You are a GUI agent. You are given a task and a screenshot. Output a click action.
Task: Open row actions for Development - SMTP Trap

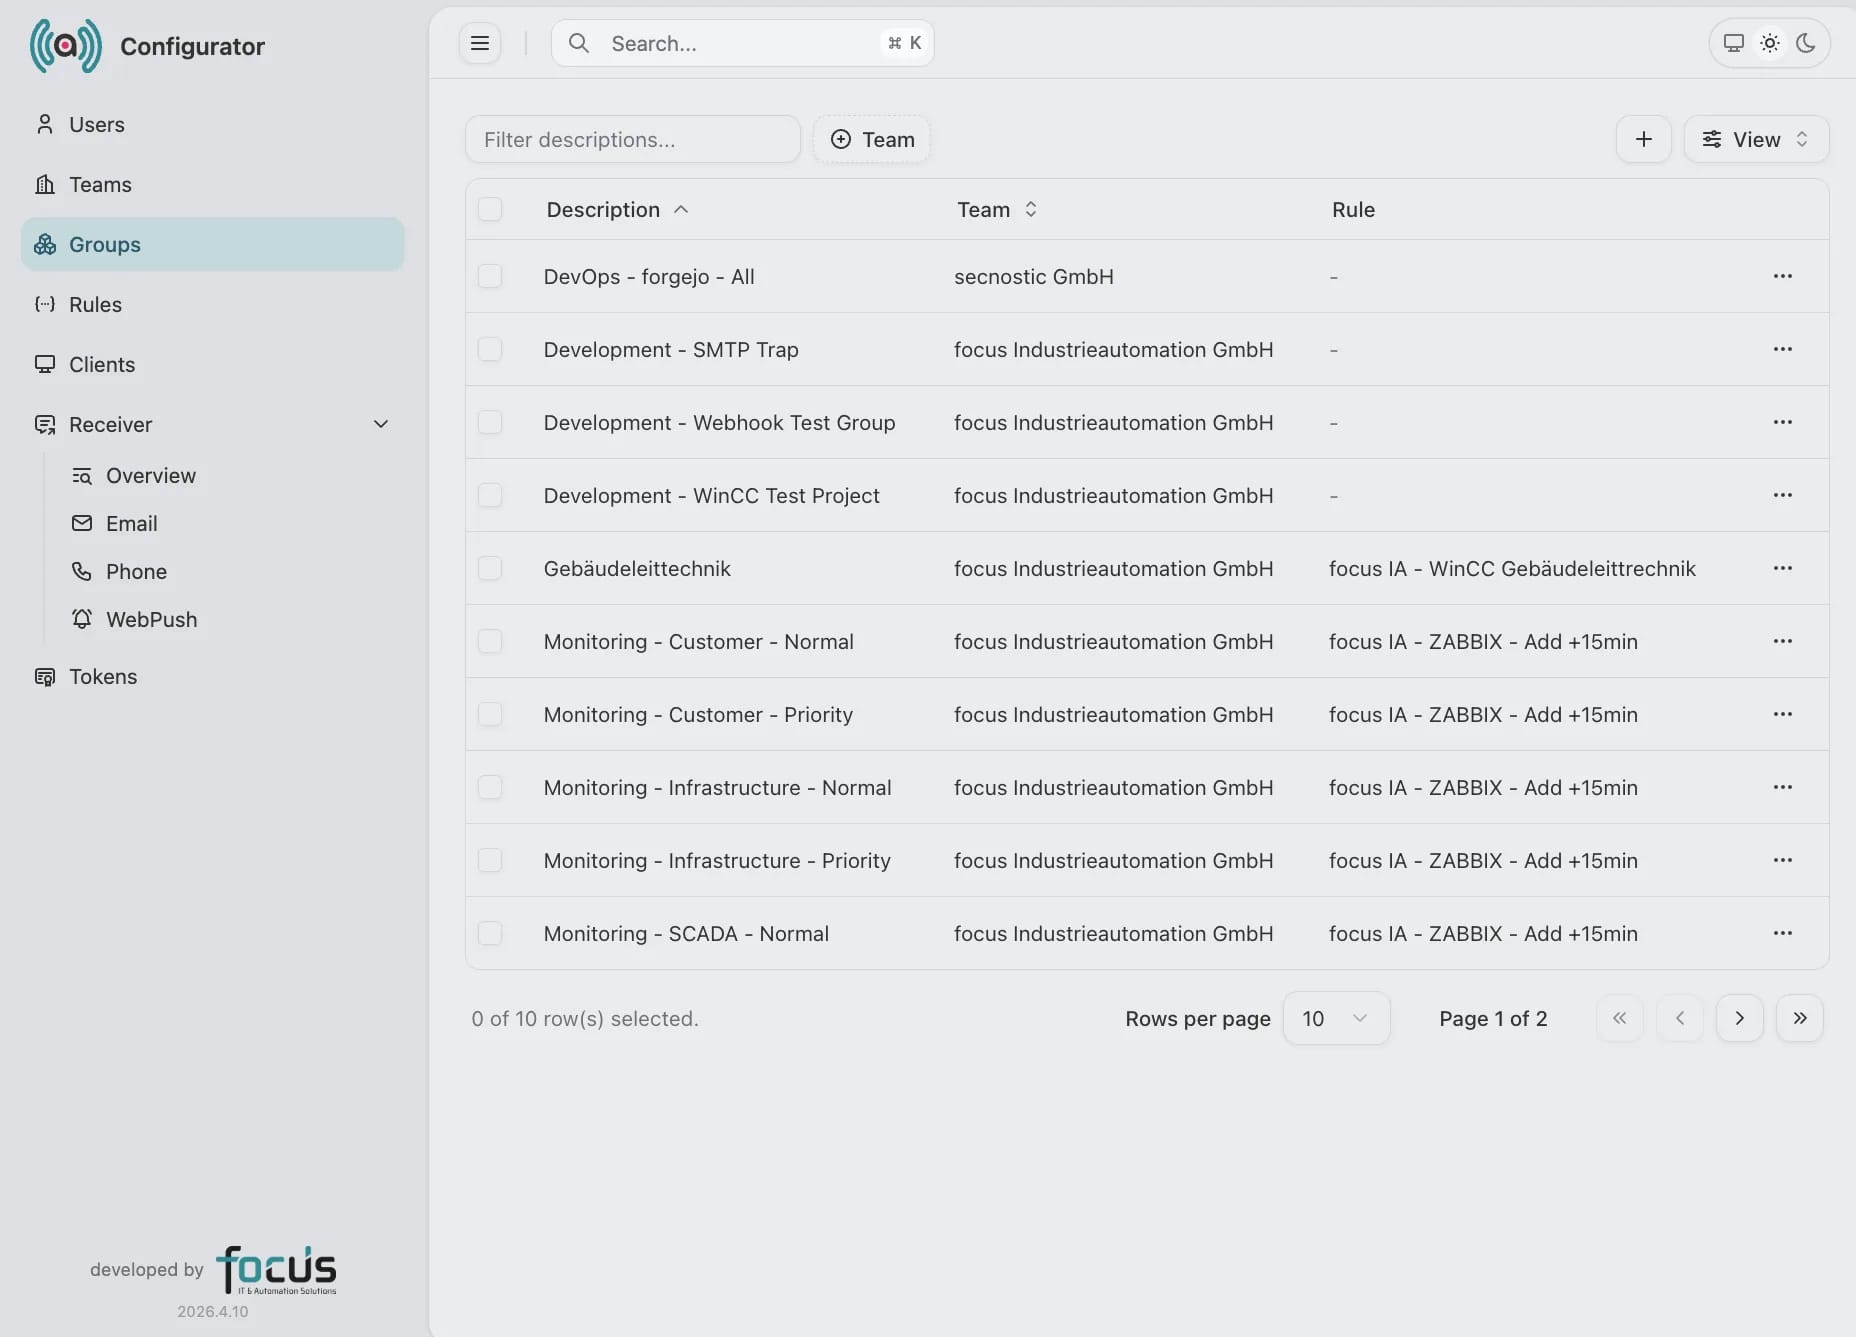click(x=1783, y=349)
